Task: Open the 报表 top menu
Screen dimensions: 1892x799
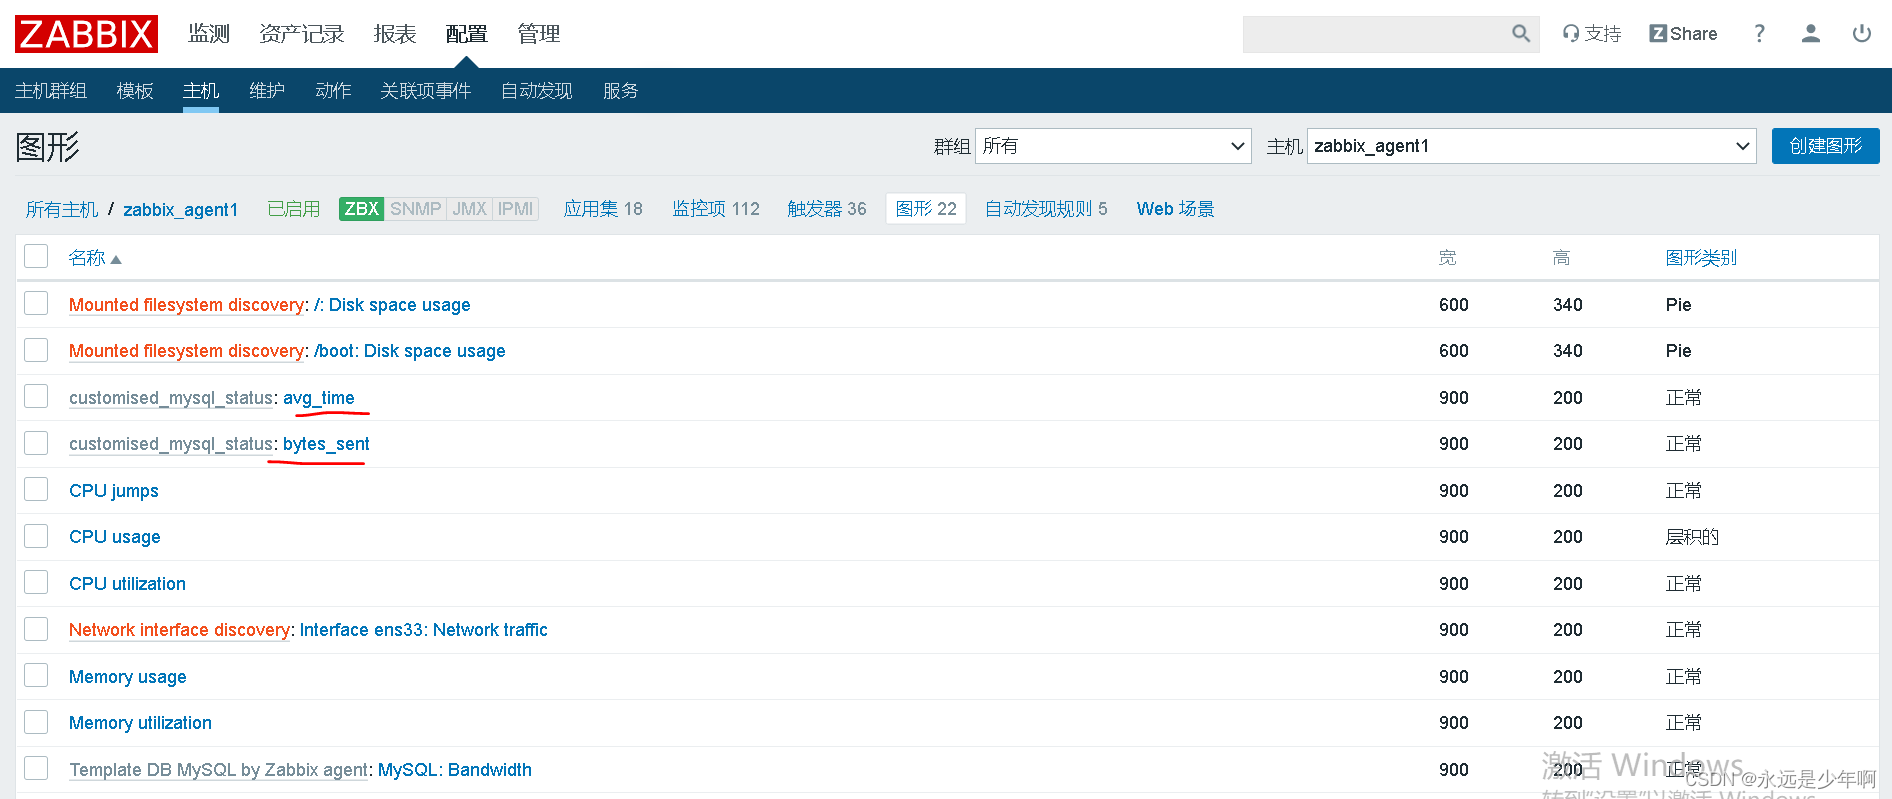Action: [x=395, y=34]
